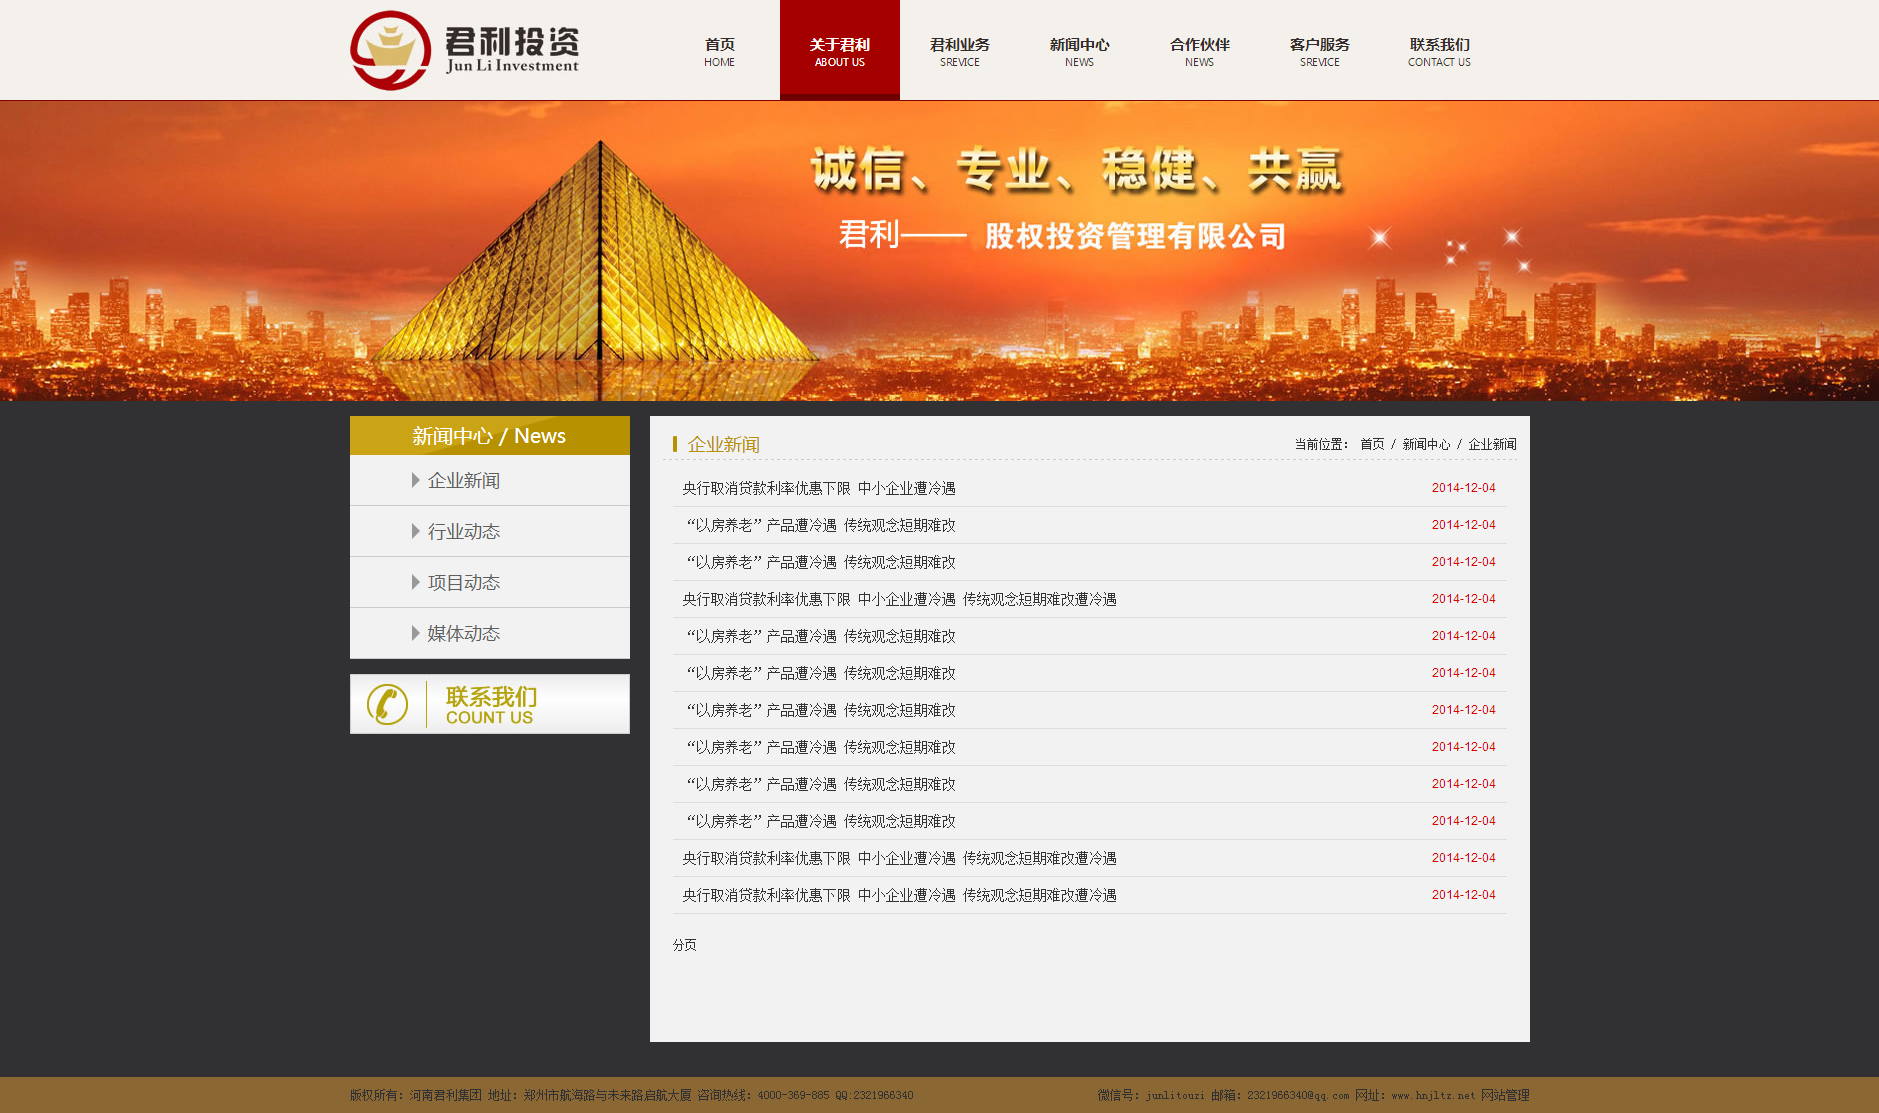Click the 新闻中心 / News sidebar header
The height and width of the screenshot is (1113, 1879).
490,436
